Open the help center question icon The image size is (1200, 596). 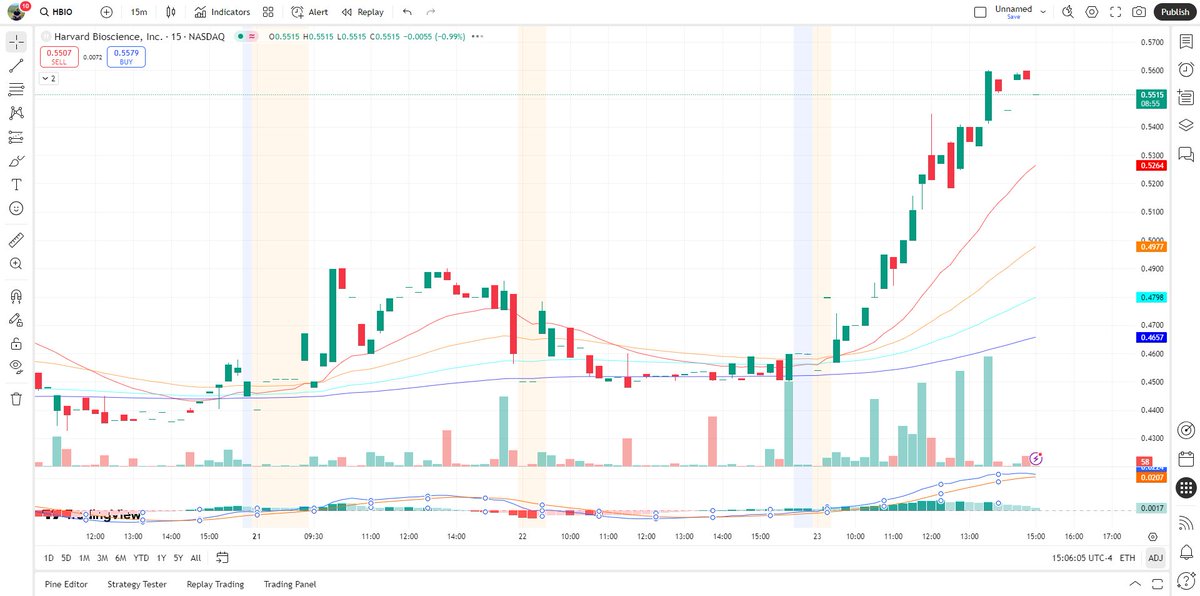[1186, 580]
